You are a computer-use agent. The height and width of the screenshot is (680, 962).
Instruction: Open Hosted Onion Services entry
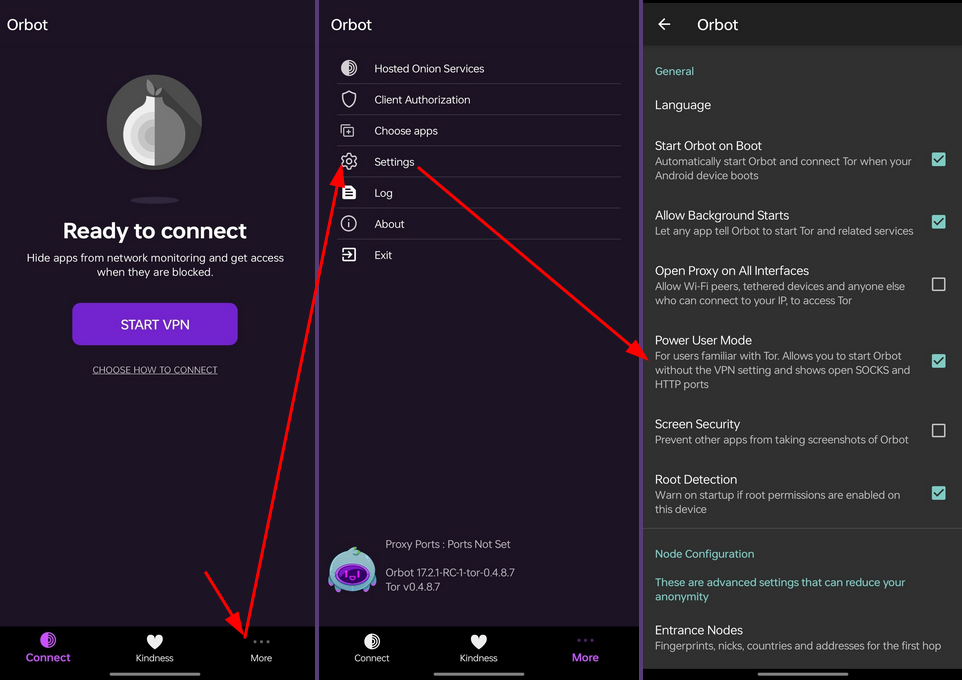pyautogui.click(x=479, y=68)
